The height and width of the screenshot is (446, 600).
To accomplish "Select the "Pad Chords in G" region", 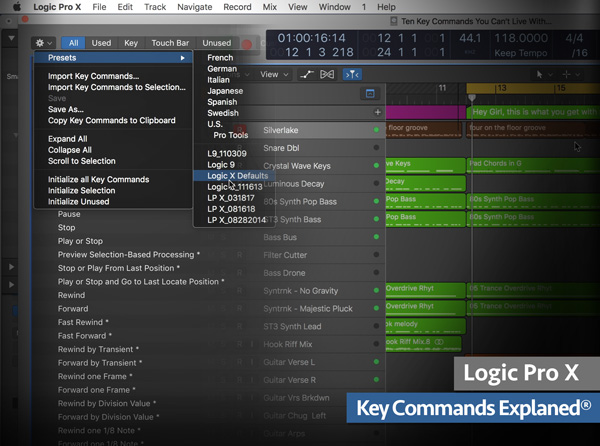I will 533,166.
